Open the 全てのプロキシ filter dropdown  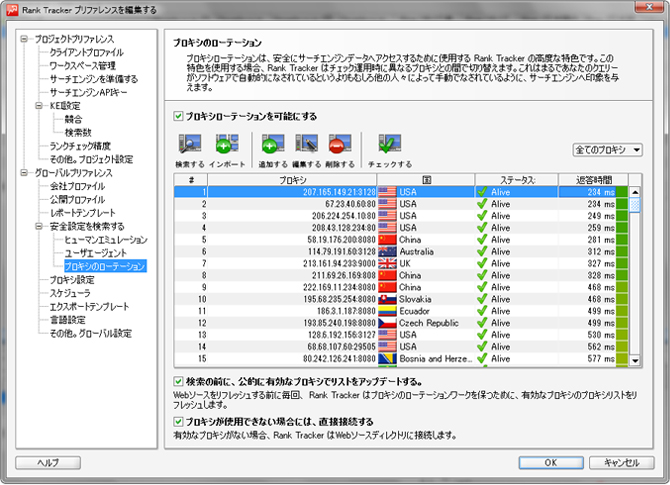point(607,150)
